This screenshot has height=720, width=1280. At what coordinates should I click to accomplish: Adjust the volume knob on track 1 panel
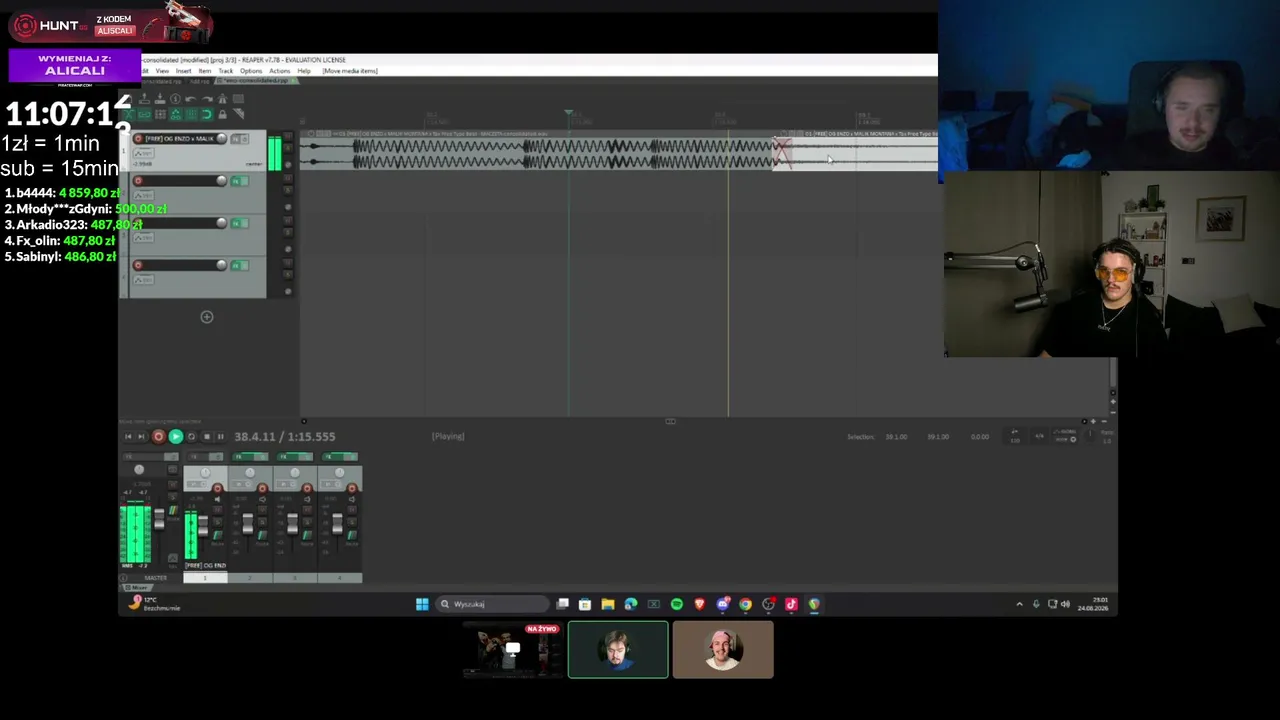pos(221,139)
